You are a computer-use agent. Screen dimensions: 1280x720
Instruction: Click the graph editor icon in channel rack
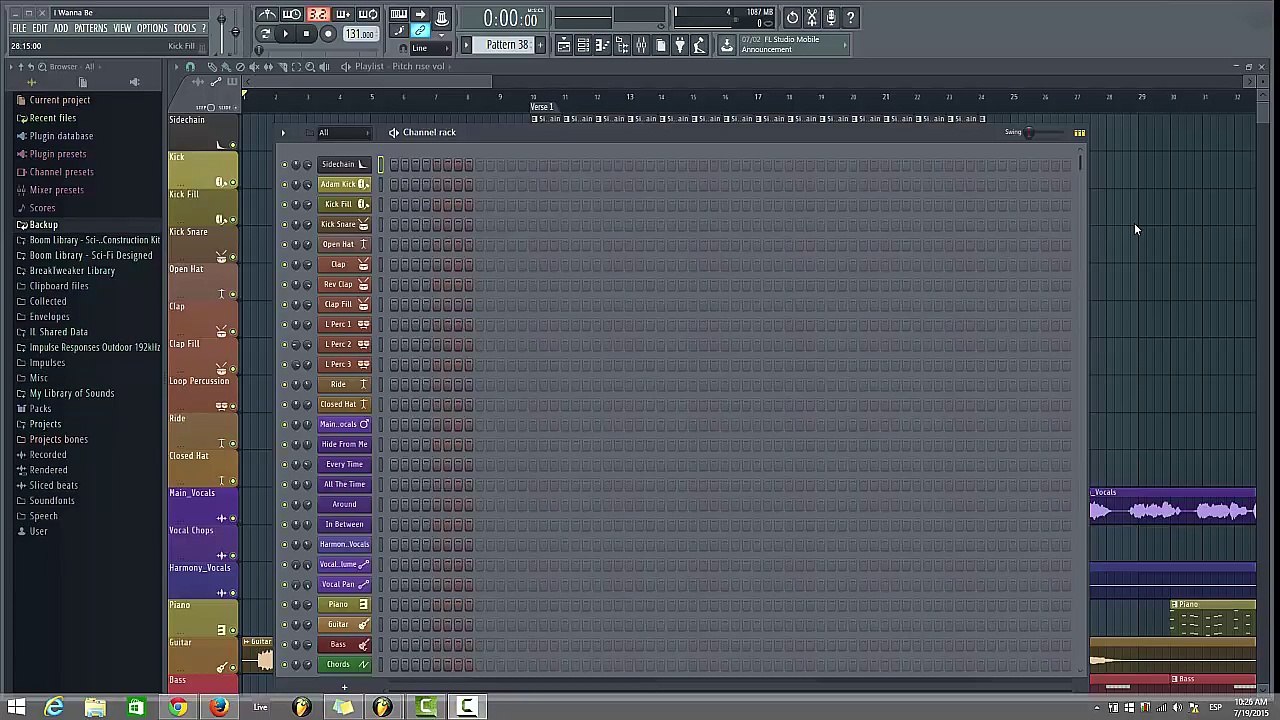[x=1079, y=132]
